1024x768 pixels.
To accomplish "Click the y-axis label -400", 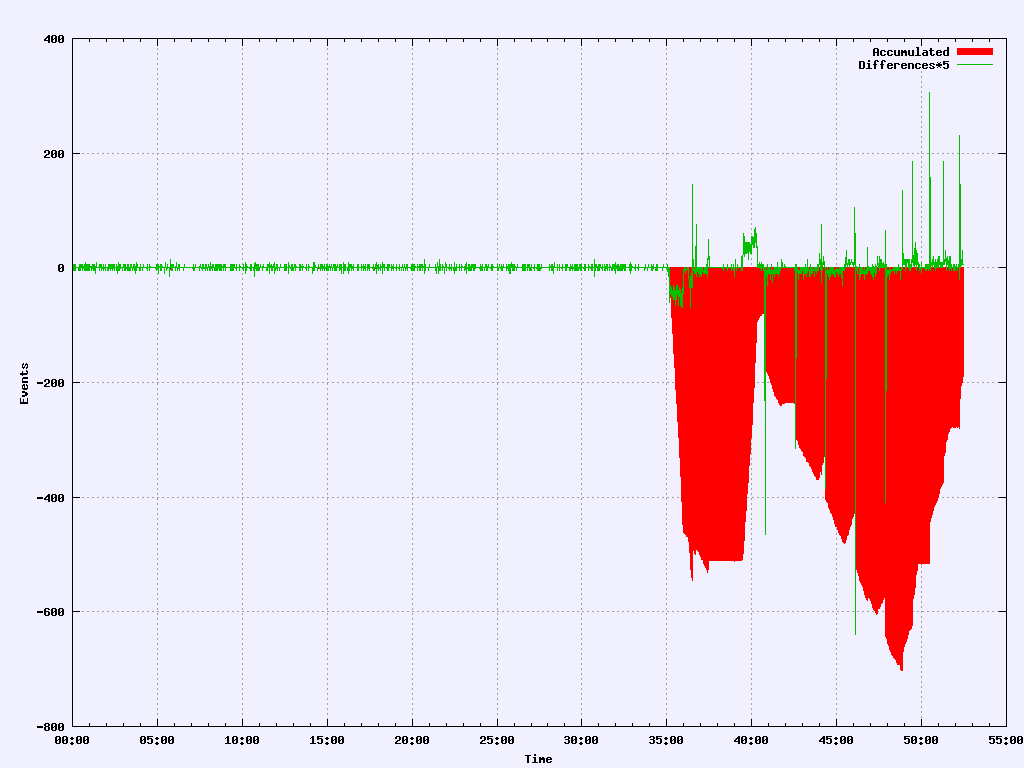I will pyautogui.click(x=50, y=498).
